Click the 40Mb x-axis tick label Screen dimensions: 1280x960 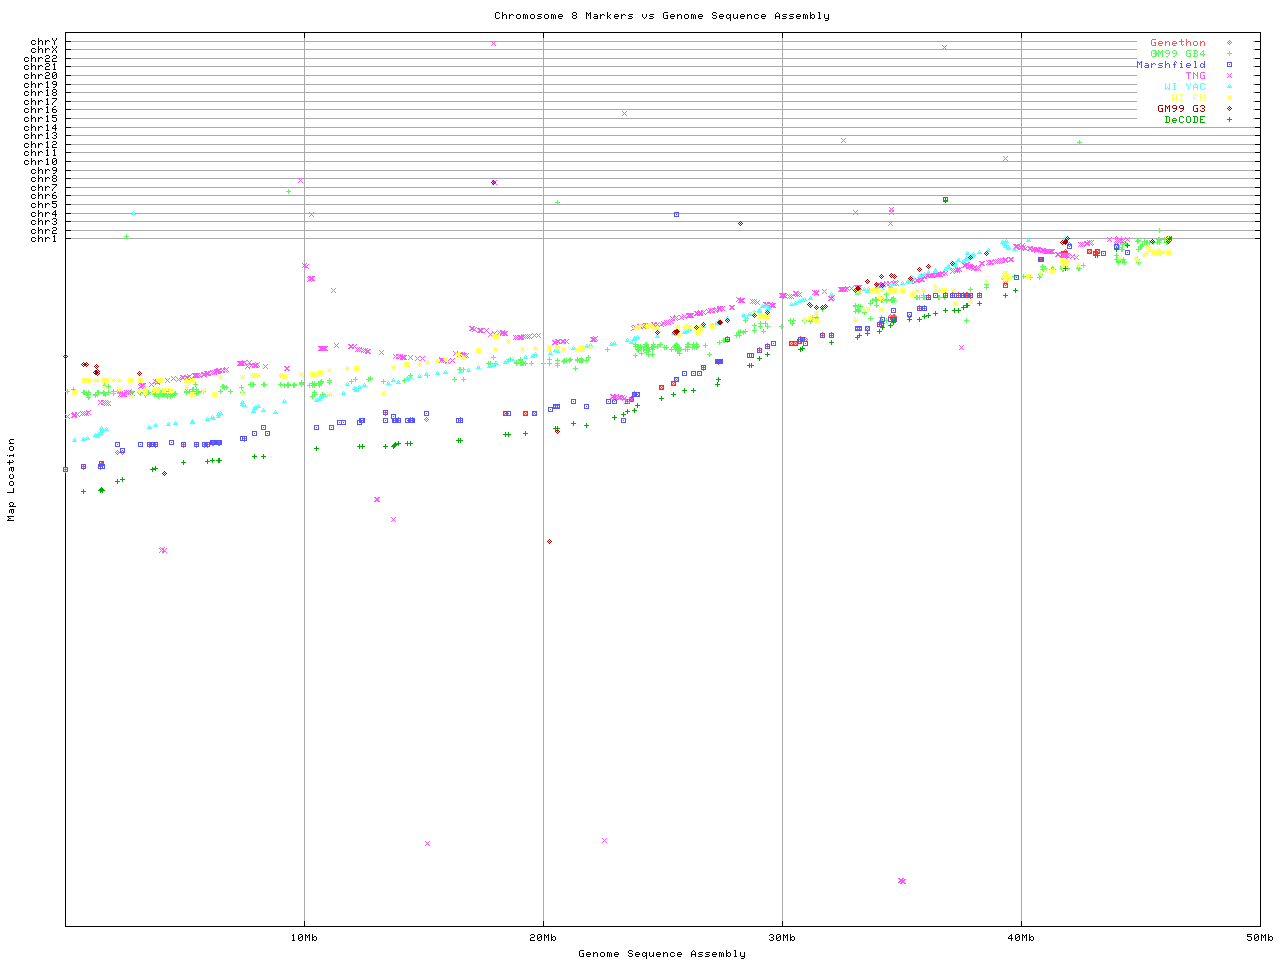1021,938
